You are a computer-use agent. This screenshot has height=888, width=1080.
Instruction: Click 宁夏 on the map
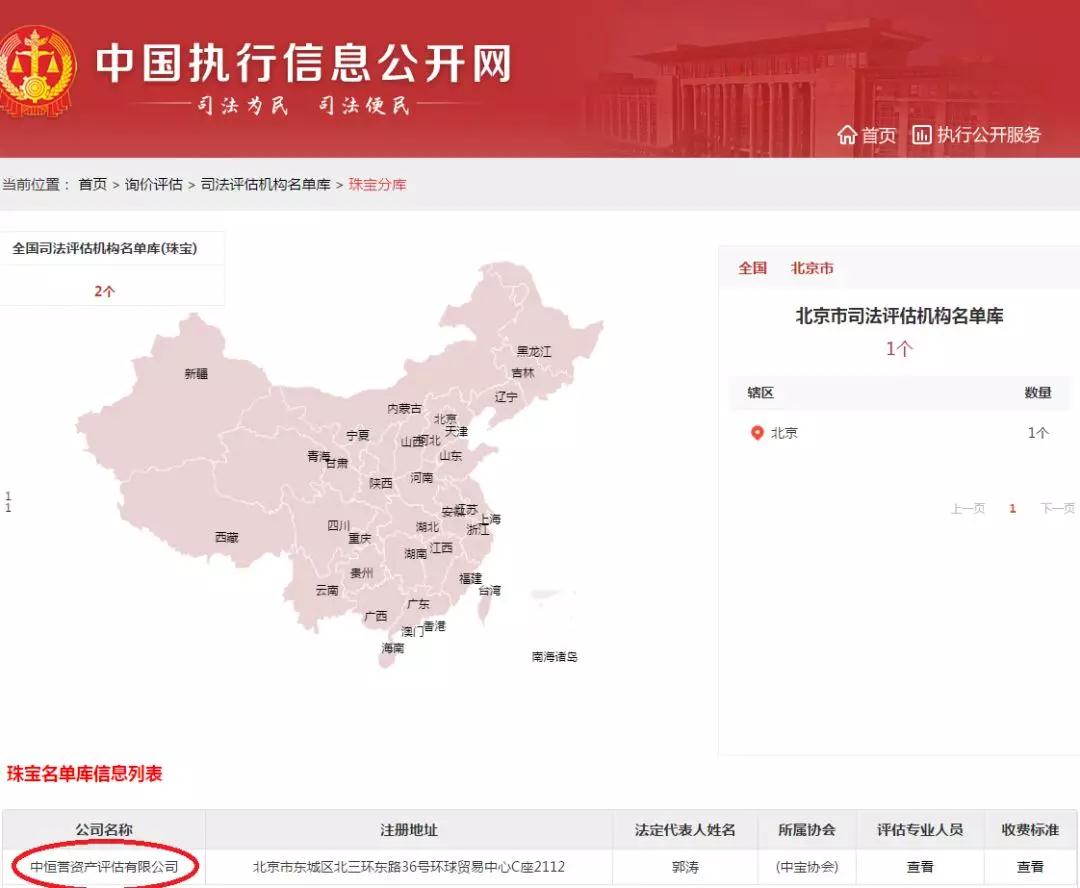357,435
